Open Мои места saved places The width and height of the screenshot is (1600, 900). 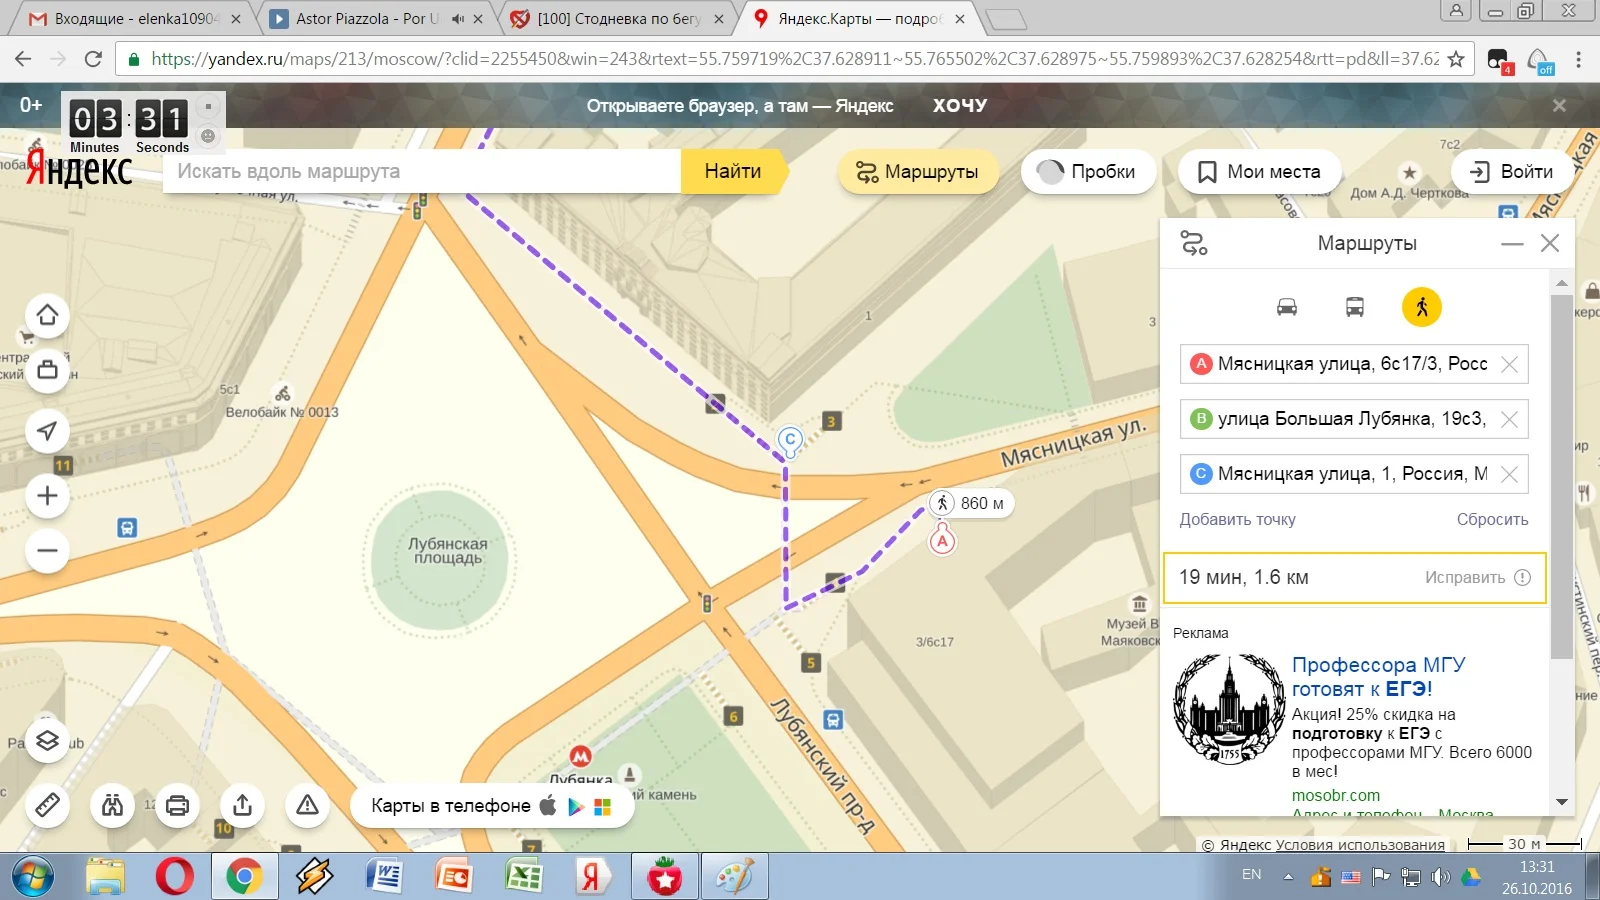(1260, 172)
